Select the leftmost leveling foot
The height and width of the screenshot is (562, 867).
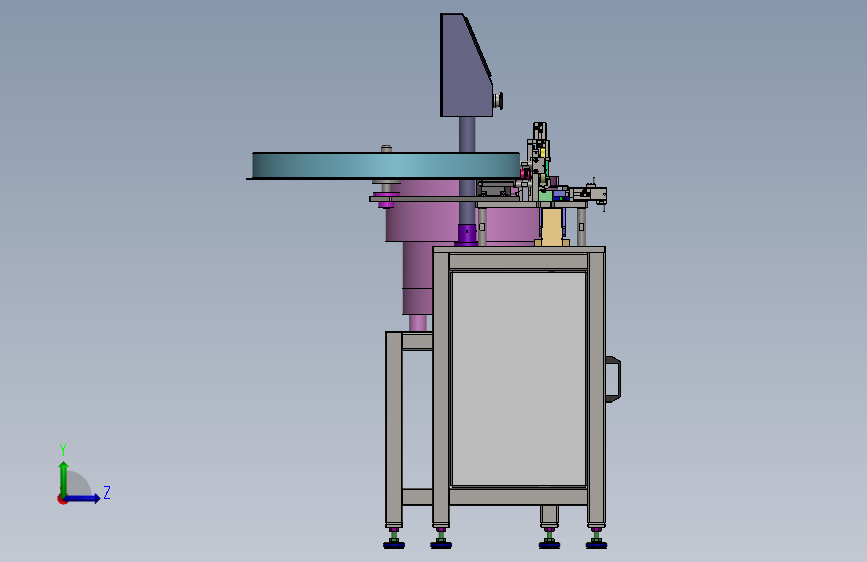[x=394, y=538]
